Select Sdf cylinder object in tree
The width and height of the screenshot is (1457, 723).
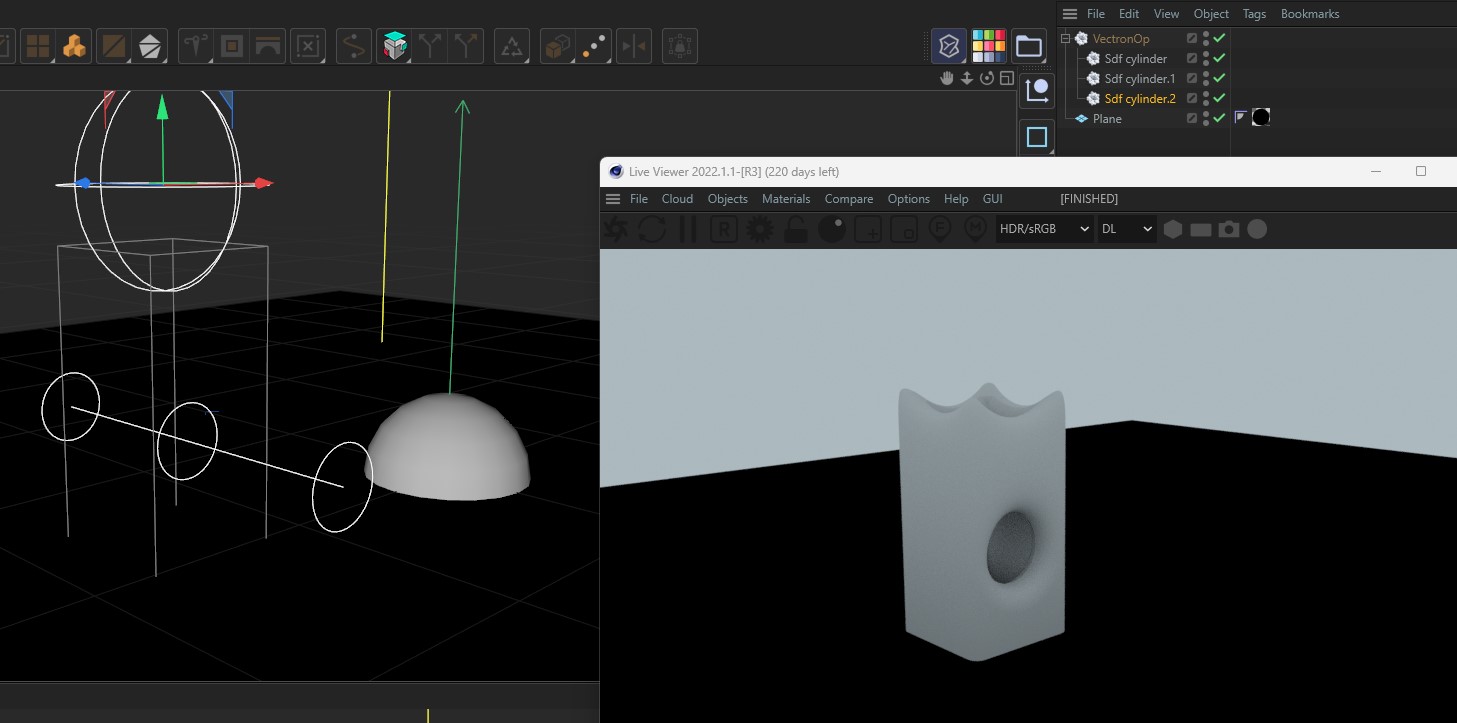point(1135,59)
